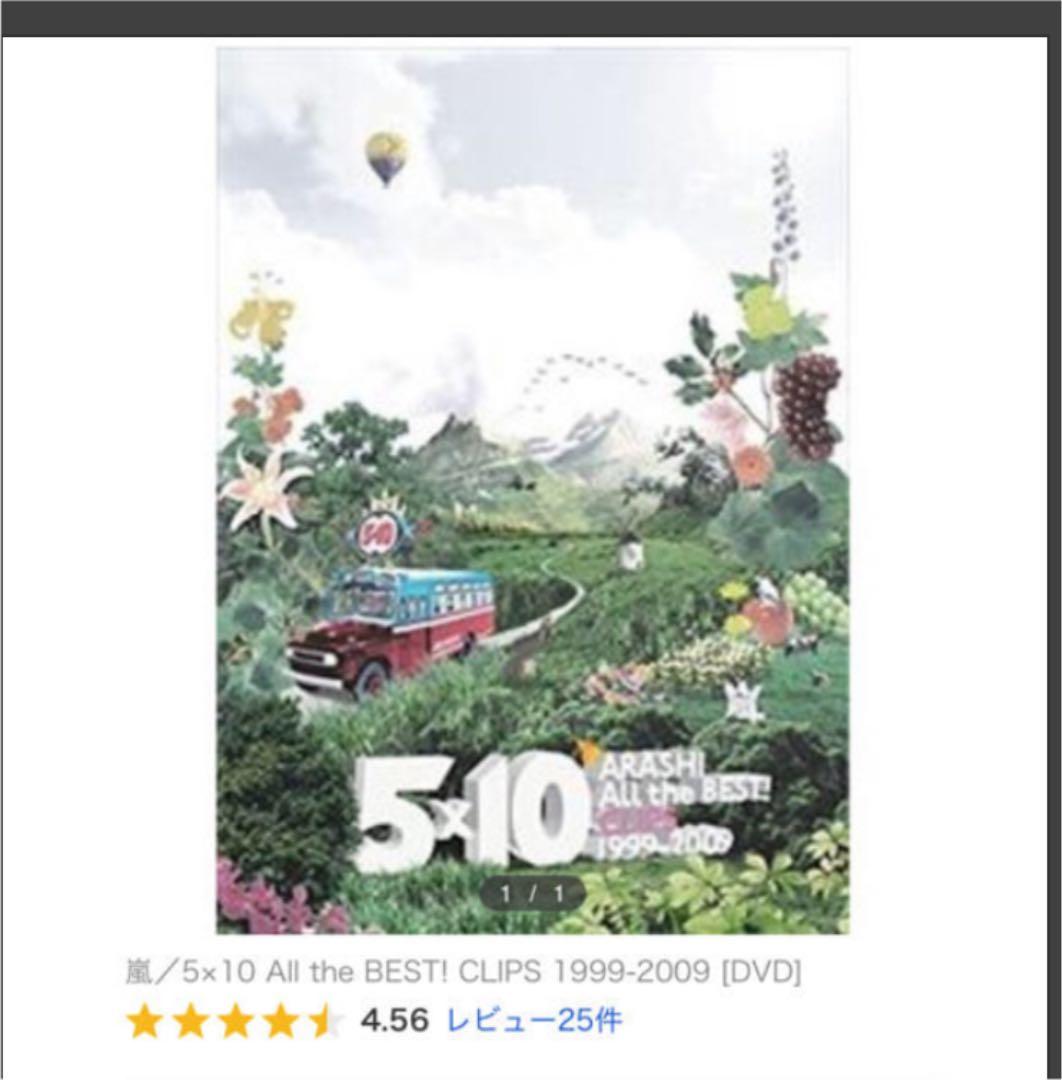Open the レビュー25件 reviews link
Viewport: 1062px width, 1080px height.
tap(534, 1020)
